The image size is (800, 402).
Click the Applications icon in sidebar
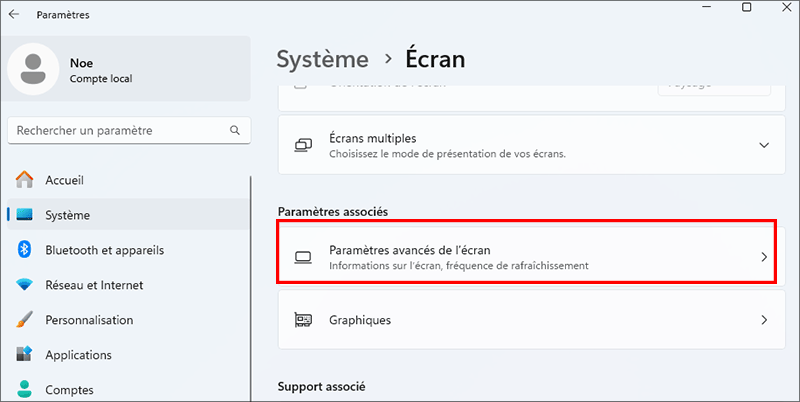(x=25, y=355)
